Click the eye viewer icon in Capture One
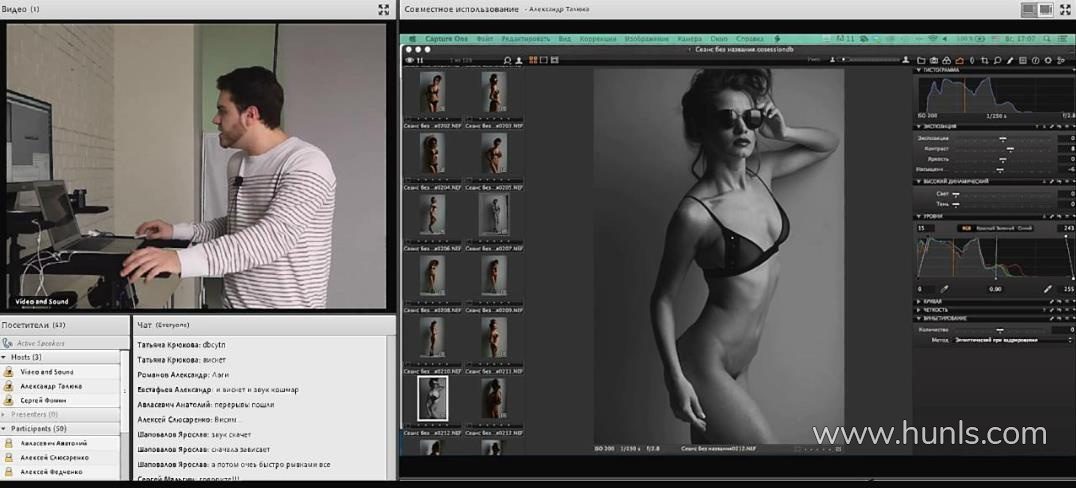 410,60
